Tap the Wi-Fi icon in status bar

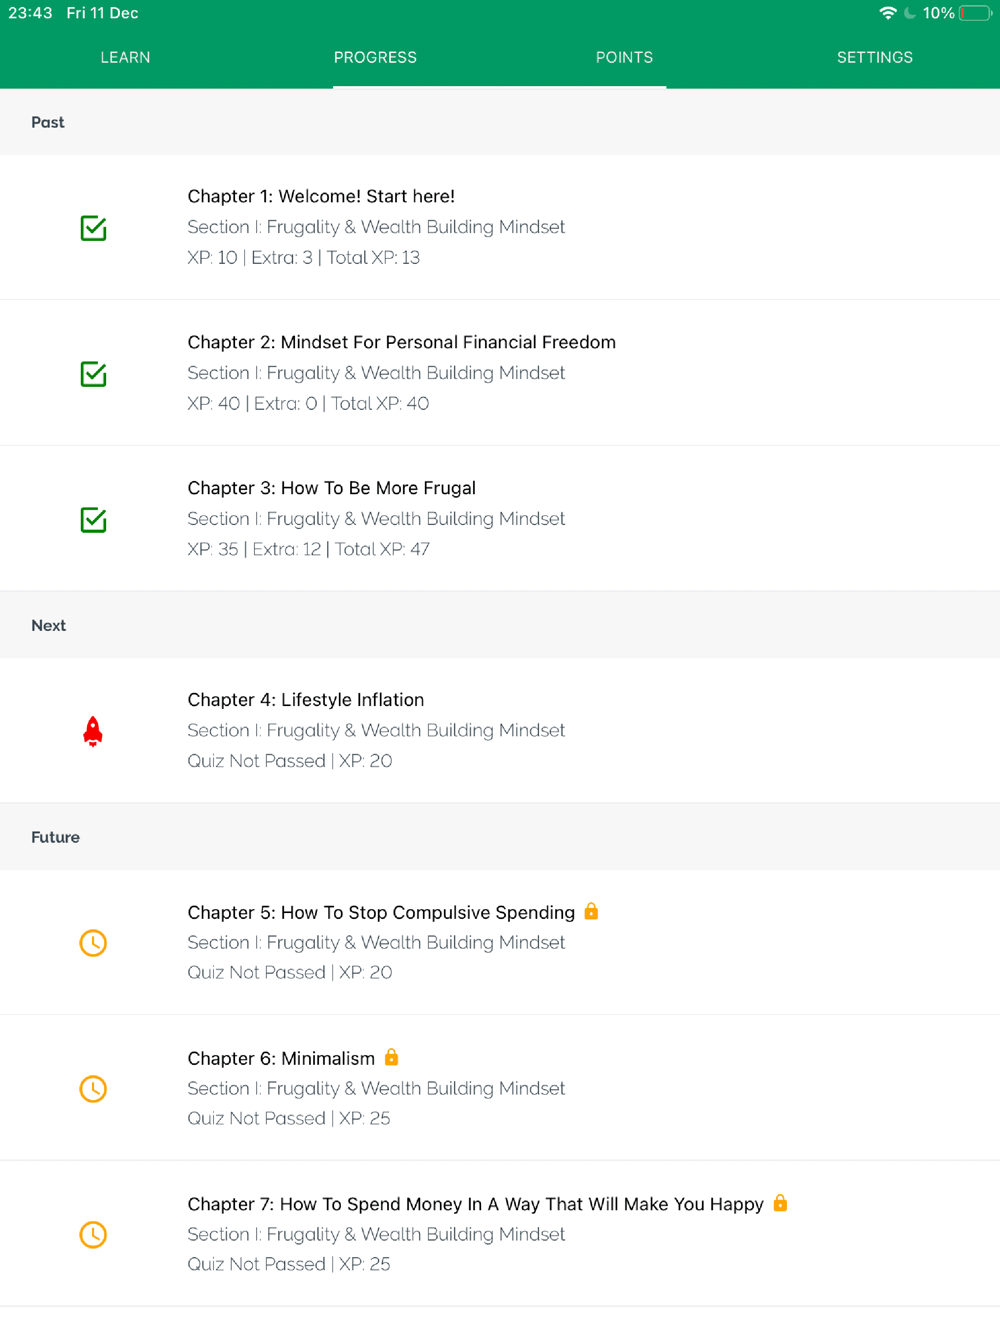[887, 13]
